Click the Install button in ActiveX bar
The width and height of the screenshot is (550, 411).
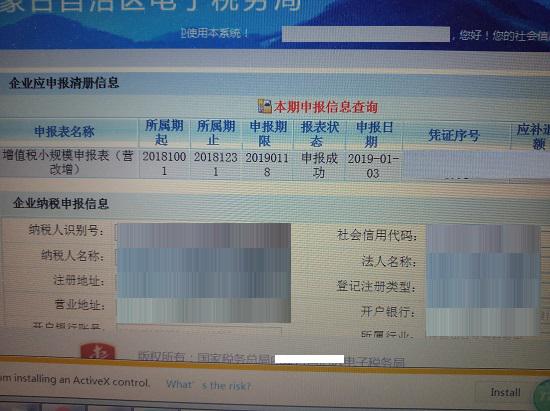[x=505, y=392]
